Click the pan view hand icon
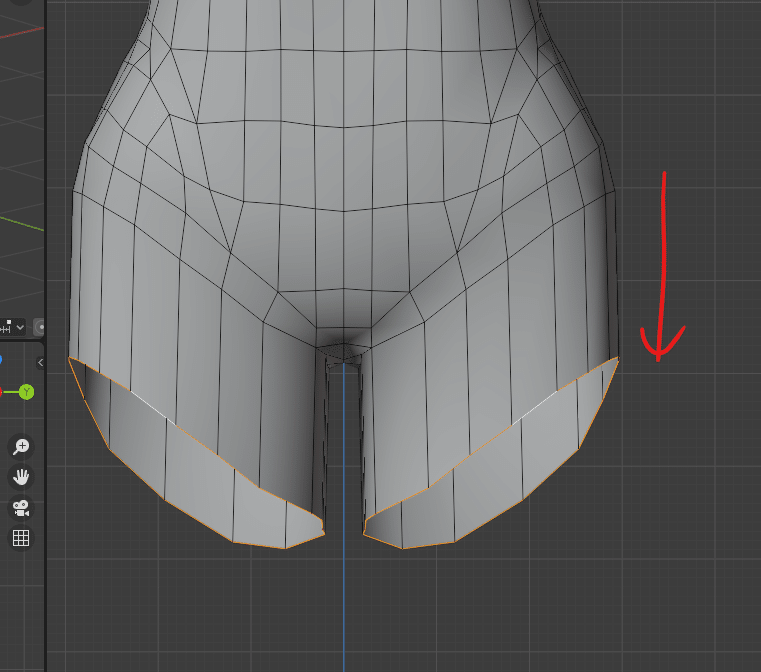 pyautogui.click(x=21, y=477)
